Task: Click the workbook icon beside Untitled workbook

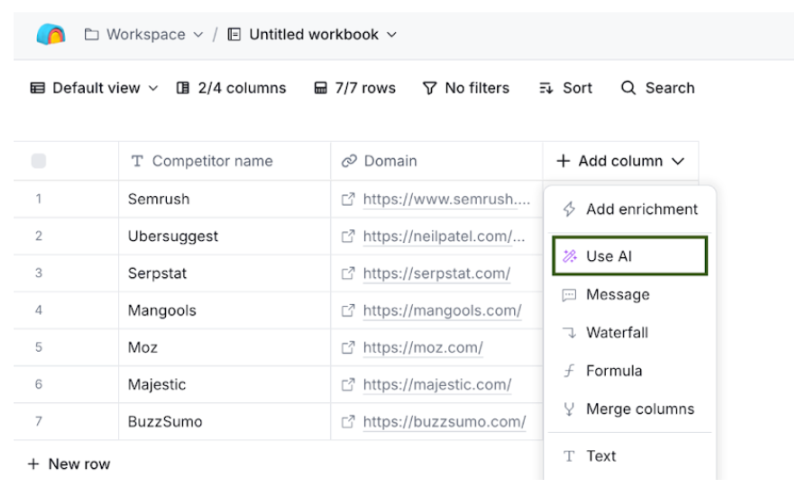Action: pos(234,34)
